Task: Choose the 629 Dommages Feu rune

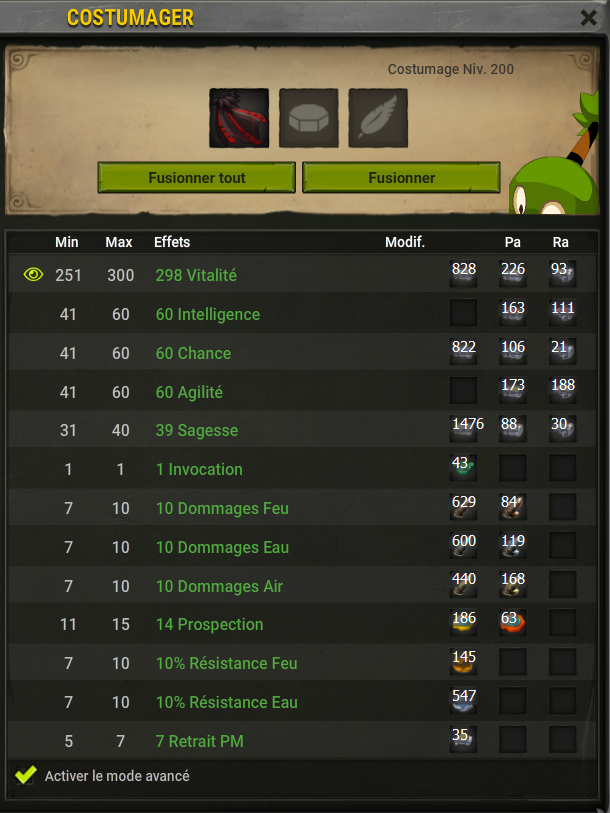Action: click(463, 507)
